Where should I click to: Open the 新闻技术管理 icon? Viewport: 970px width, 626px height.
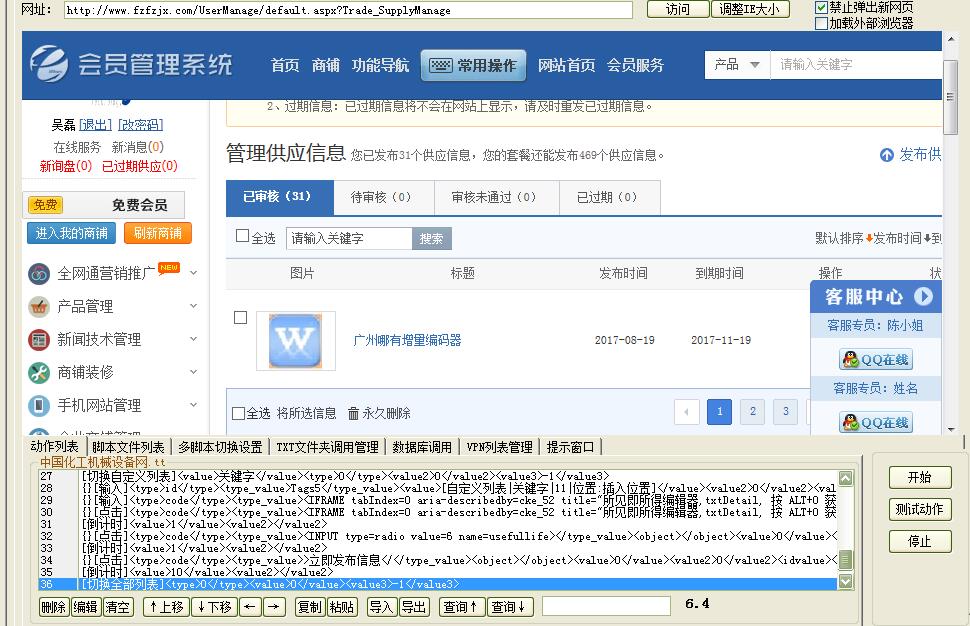39,339
